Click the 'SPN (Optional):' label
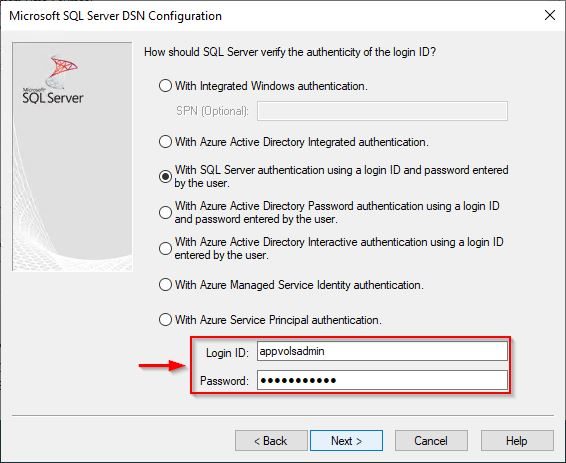Viewport: 566px width, 463px height. point(212,111)
